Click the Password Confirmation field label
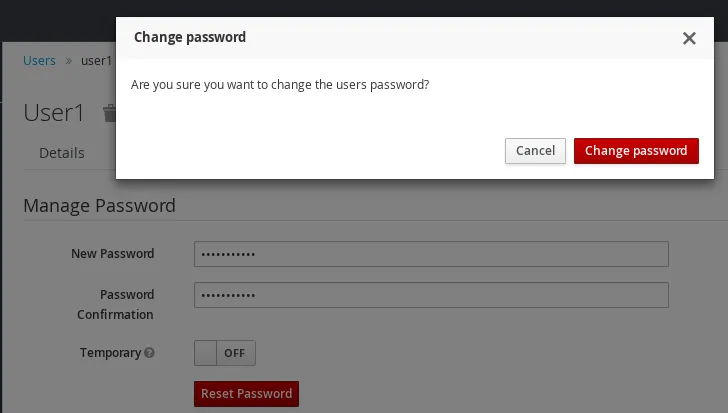 pos(115,304)
